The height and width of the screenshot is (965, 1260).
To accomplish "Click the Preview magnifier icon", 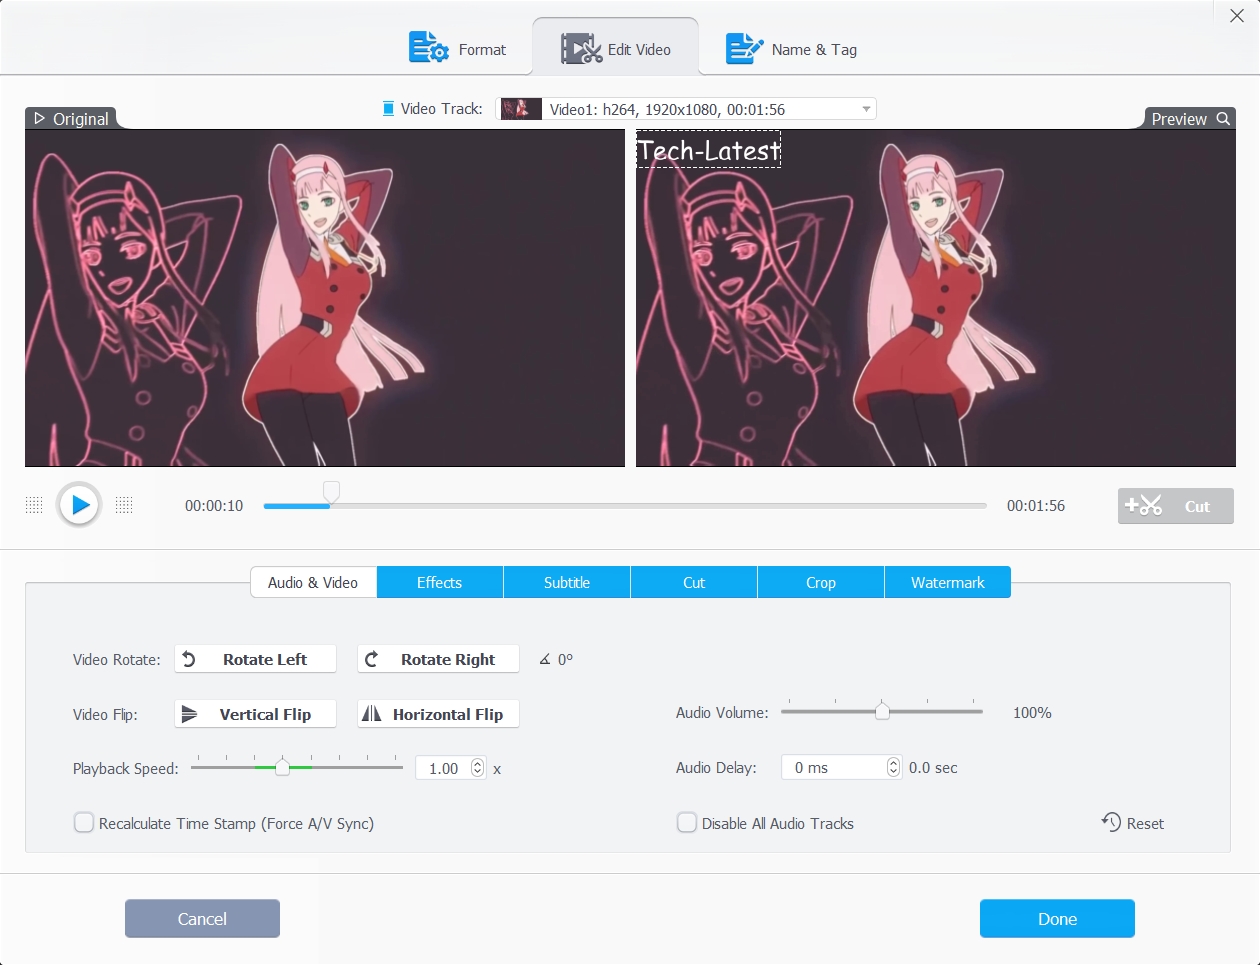I will point(1223,118).
